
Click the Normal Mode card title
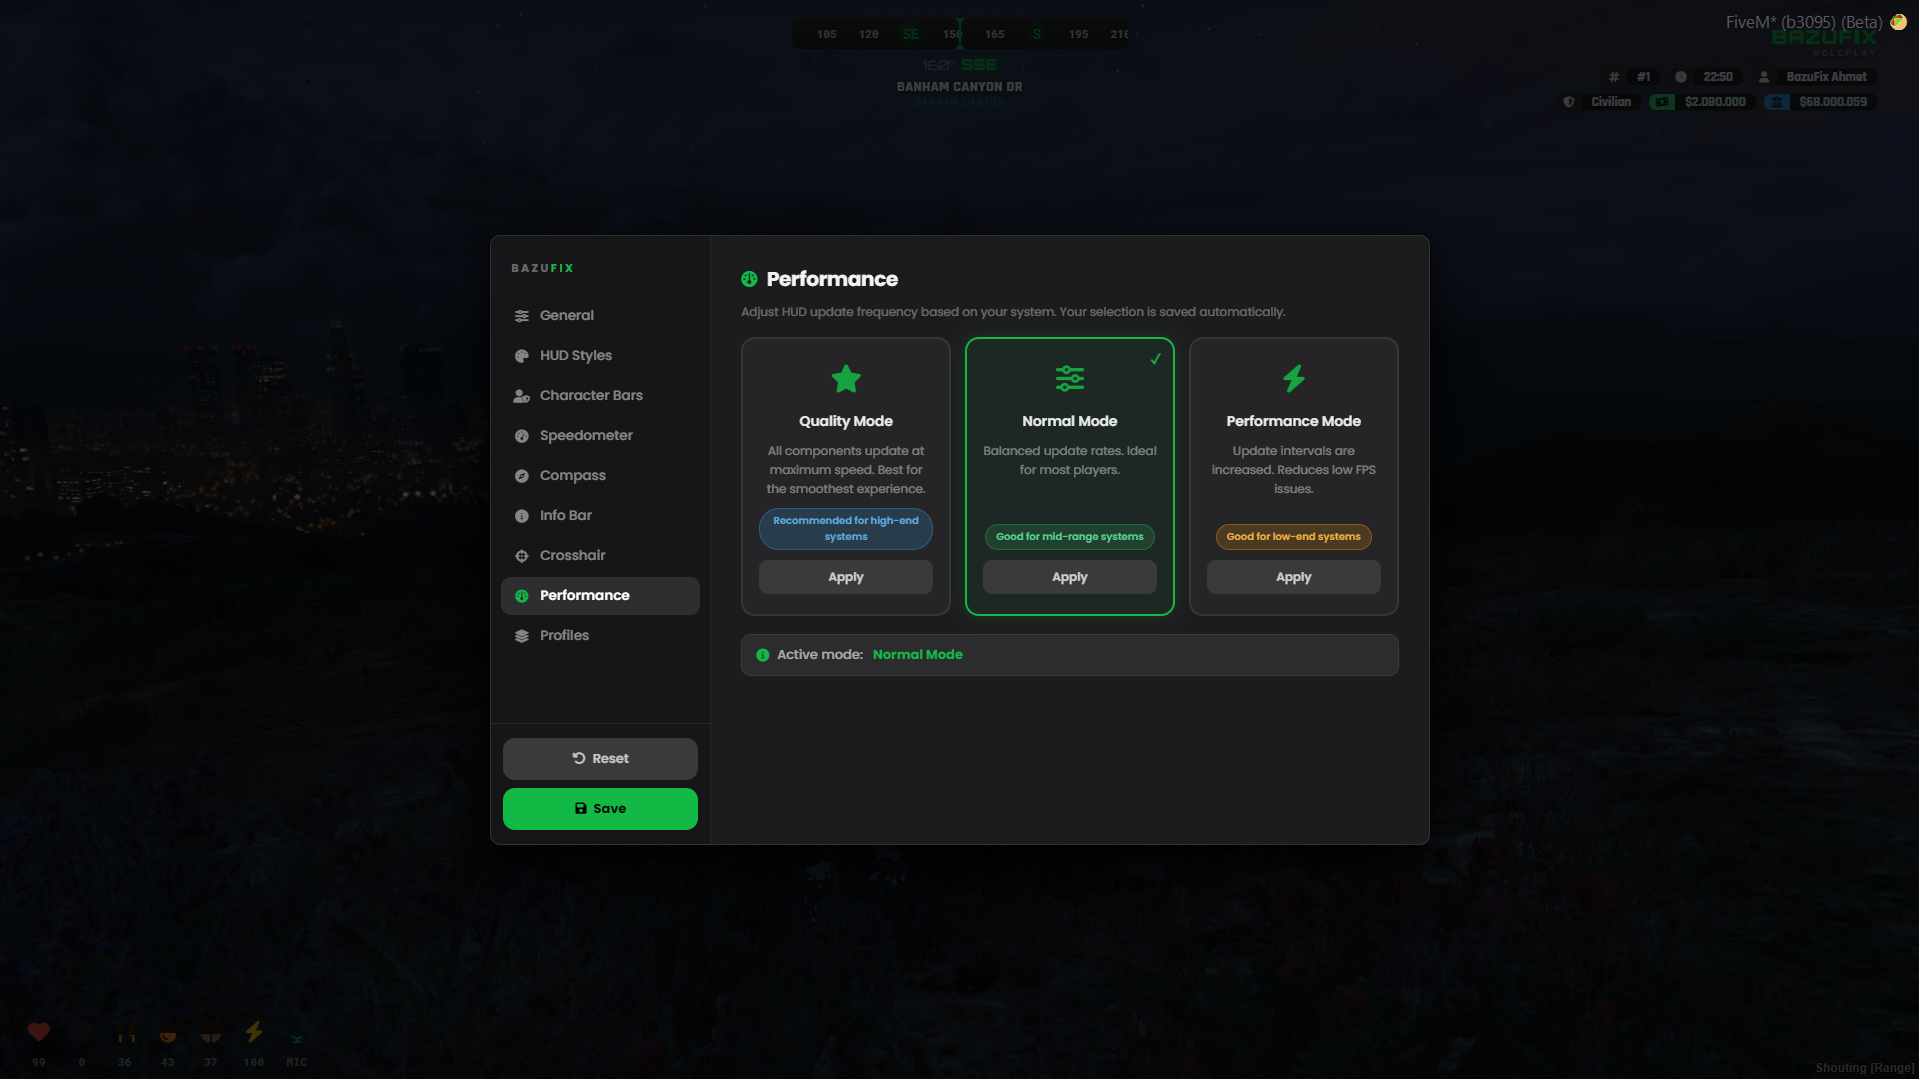tap(1070, 421)
